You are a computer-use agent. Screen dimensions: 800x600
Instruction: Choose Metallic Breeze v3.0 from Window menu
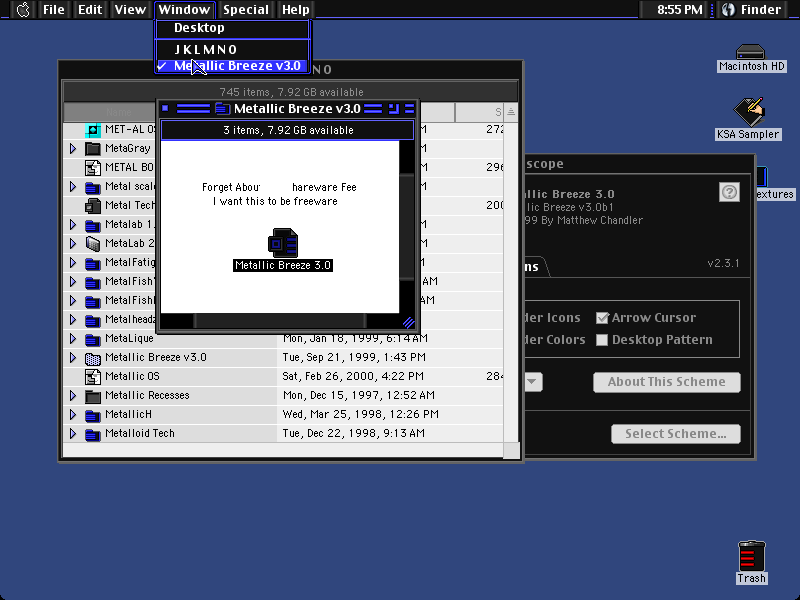pos(233,66)
